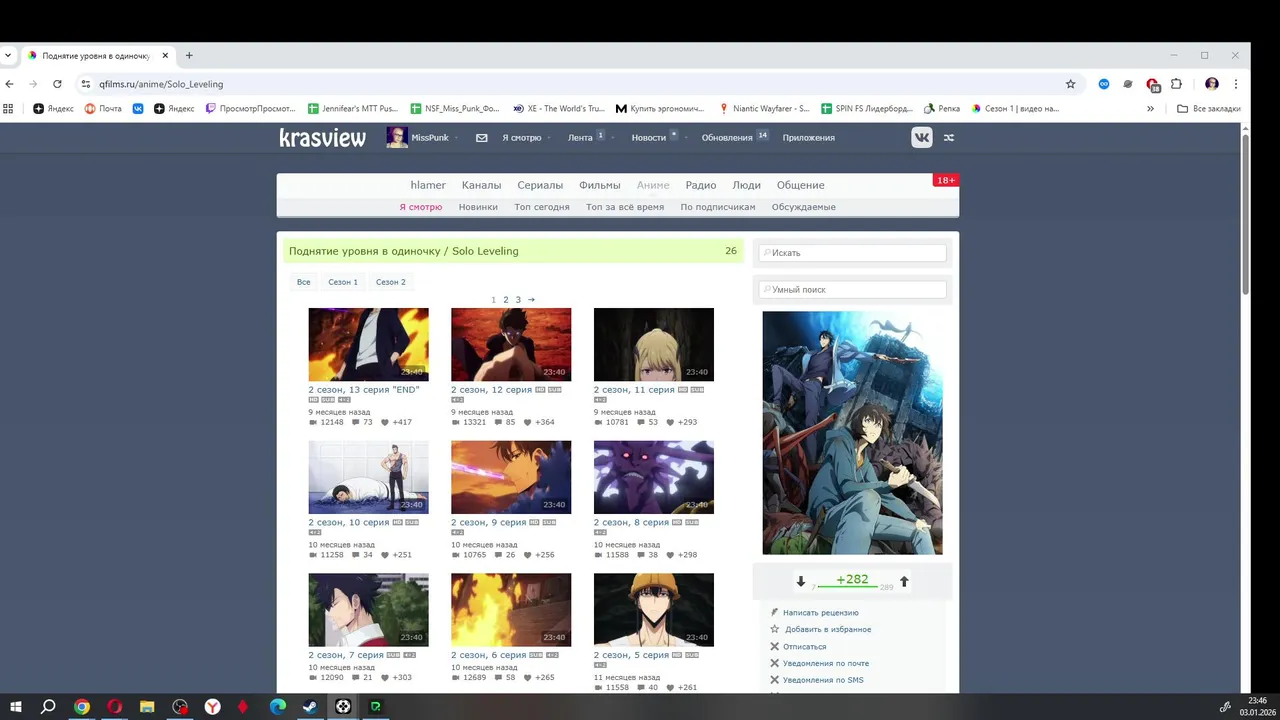This screenshot has width=1280, height=720.
Task: Go back in browser history
Action: [10, 84]
